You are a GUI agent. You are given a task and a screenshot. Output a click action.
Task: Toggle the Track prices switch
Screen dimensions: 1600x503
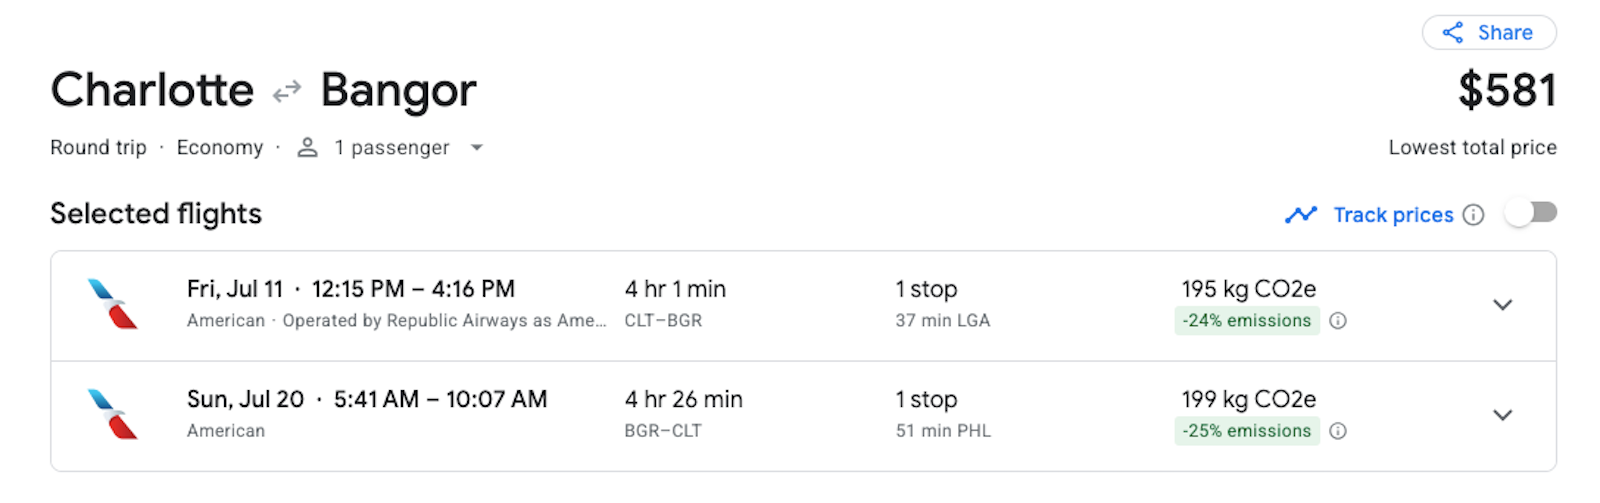1531,213
